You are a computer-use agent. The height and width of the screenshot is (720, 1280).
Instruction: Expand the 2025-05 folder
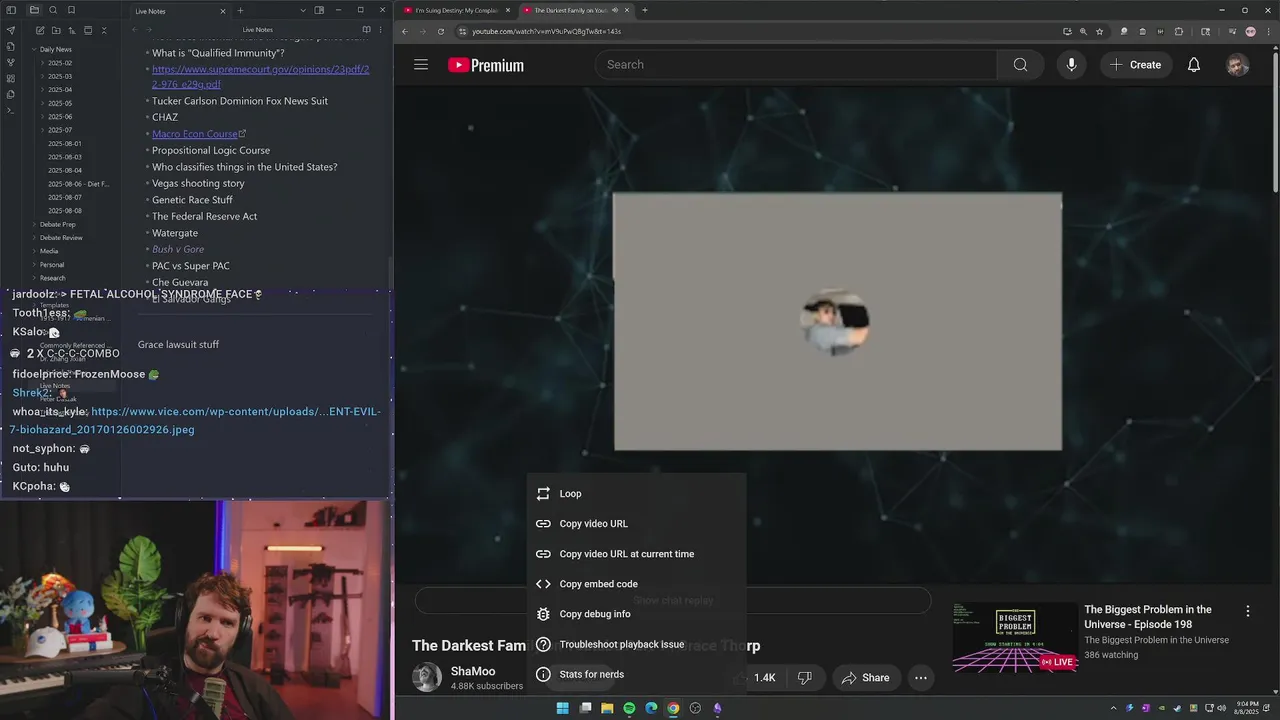(x=59, y=103)
